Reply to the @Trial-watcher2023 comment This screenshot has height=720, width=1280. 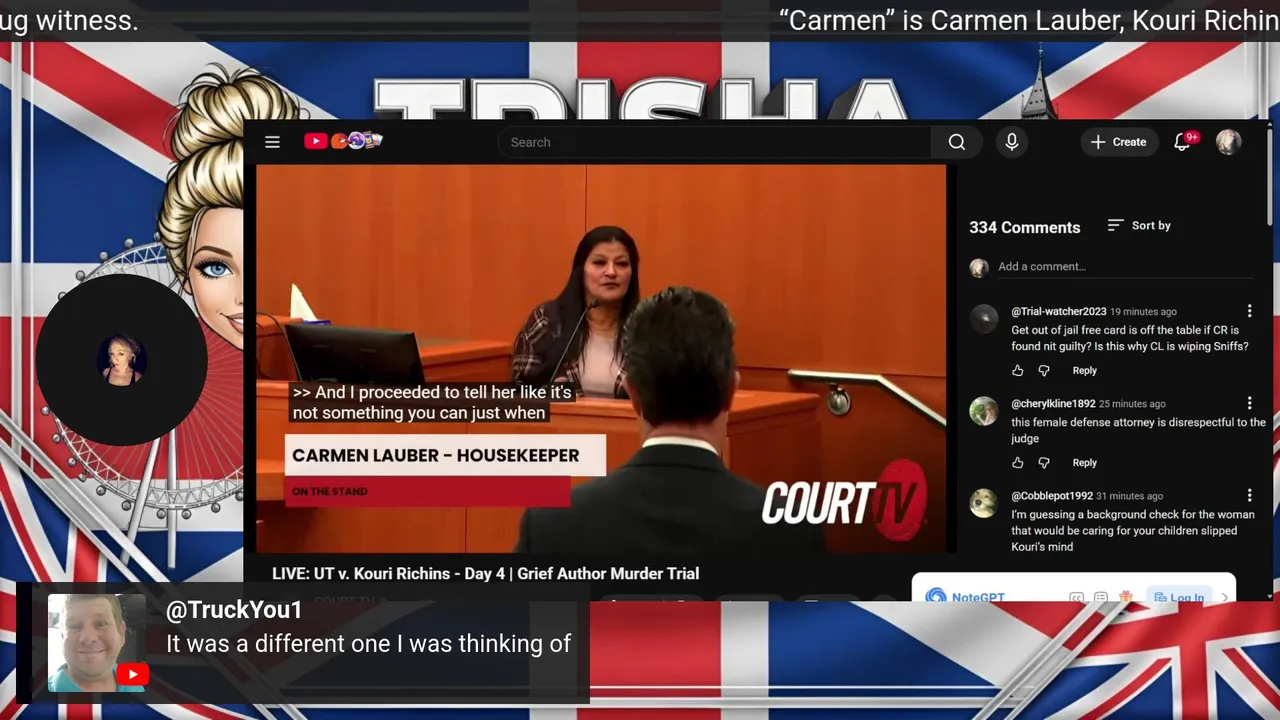1084,370
